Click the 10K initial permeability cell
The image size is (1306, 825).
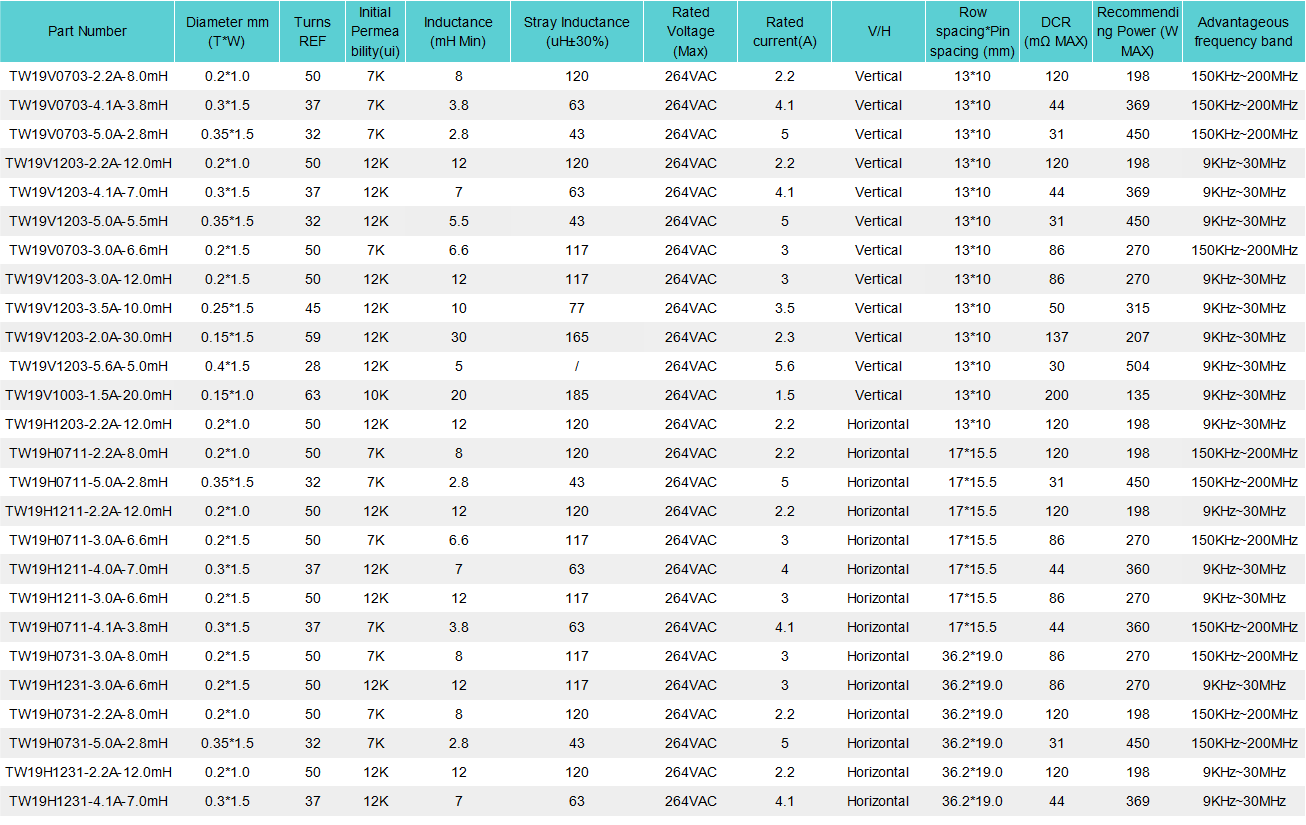tap(375, 395)
